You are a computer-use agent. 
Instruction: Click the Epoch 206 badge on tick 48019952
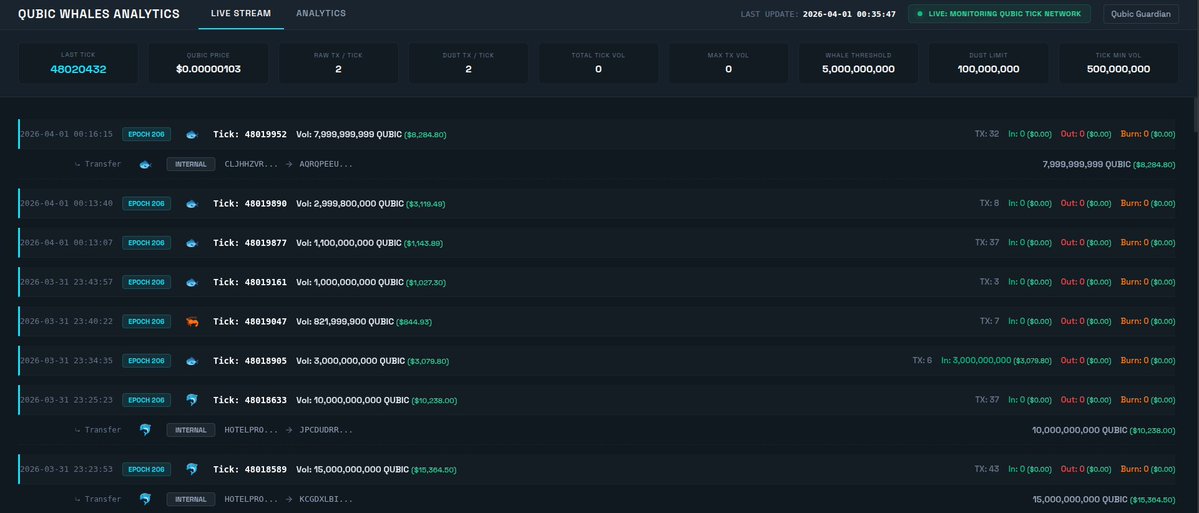click(146, 135)
